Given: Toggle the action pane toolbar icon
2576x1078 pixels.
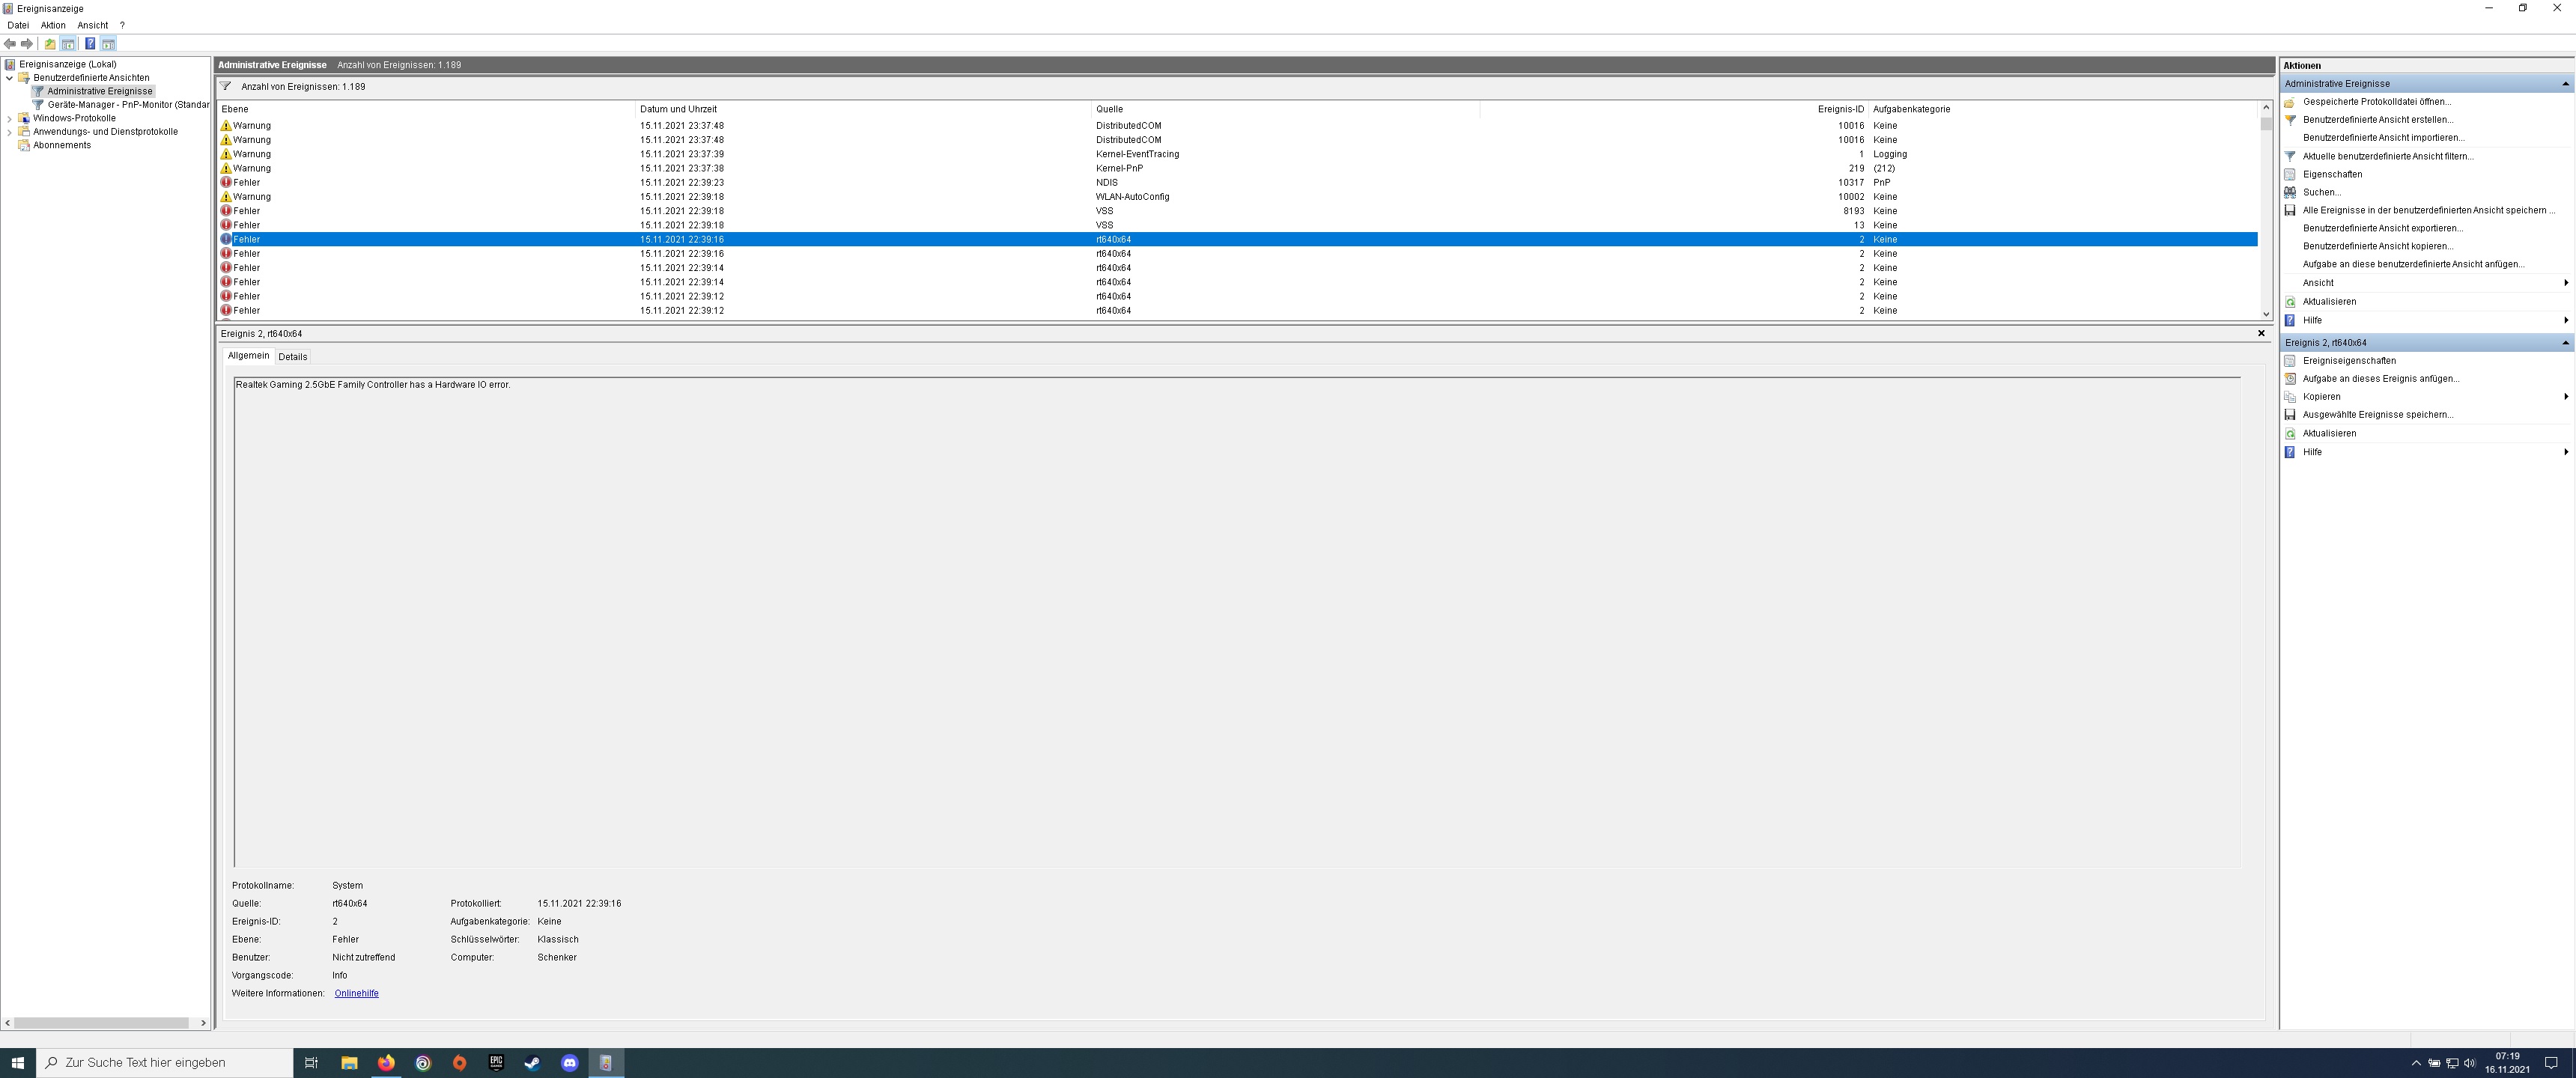Looking at the screenshot, I should (x=108, y=44).
